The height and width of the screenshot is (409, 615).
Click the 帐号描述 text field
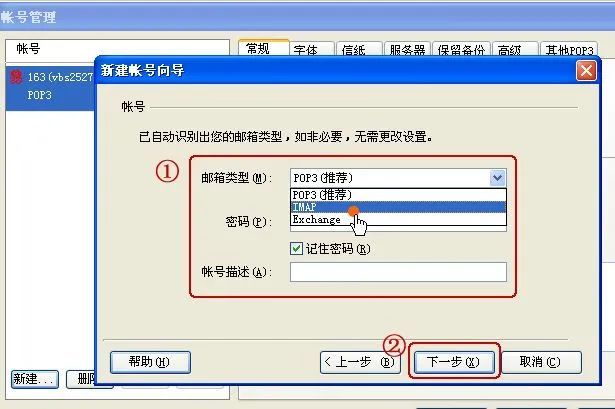pos(398,272)
